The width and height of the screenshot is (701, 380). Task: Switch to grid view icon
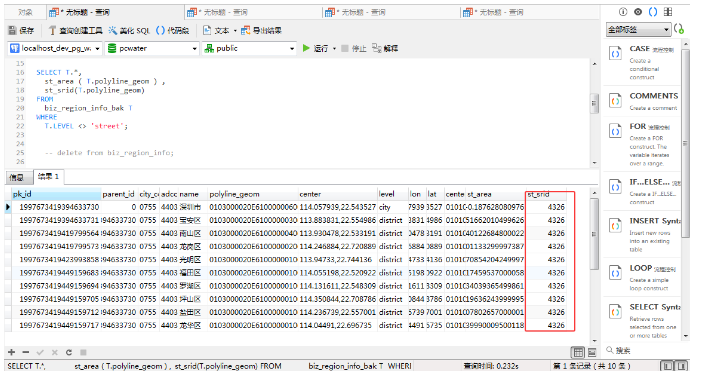coord(578,352)
